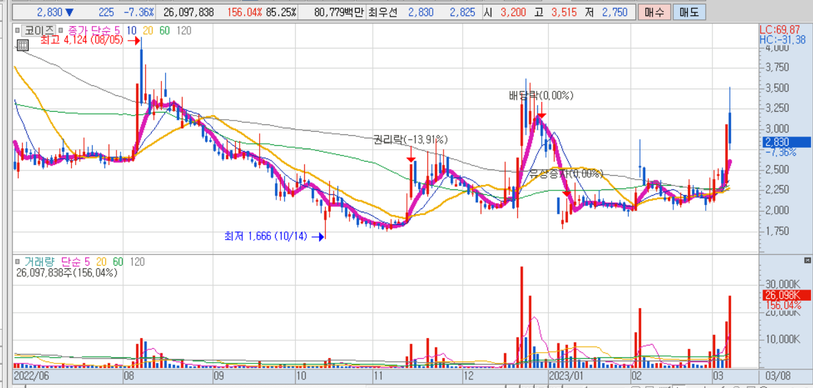The width and height of the screenshot is (813, 388).
Task: Select the price 20-day average label in orange
Action: [x=148, y=31]
